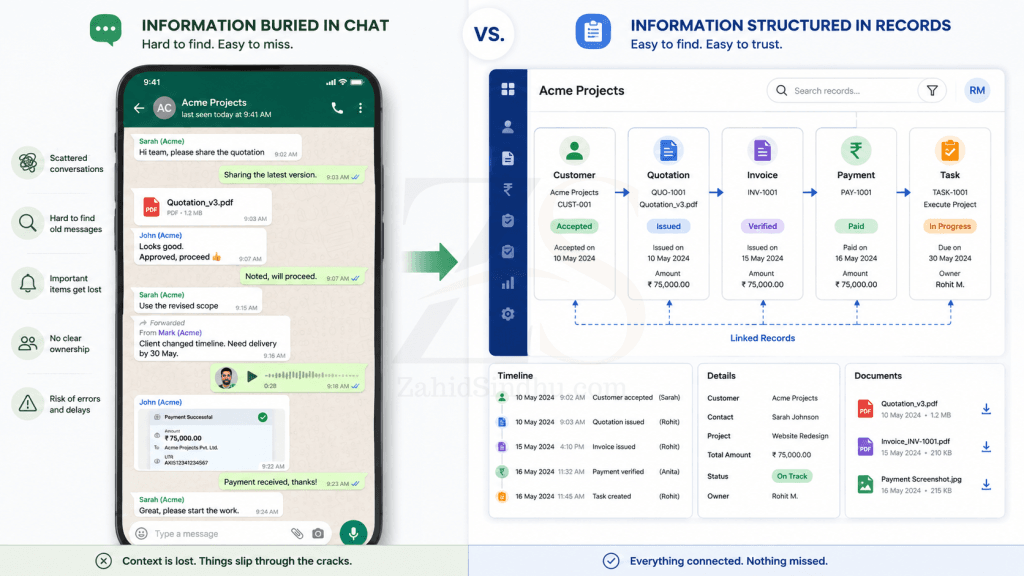Viewport: 1024px width, 576px height.
Task: Click the On Track status badge
Action: (792, 476)
